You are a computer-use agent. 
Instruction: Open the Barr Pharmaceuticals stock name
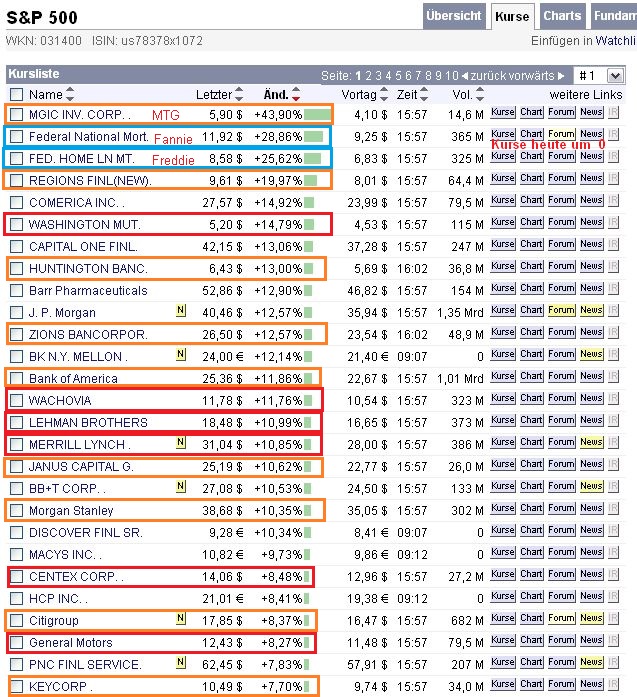(x=88, y=291)
